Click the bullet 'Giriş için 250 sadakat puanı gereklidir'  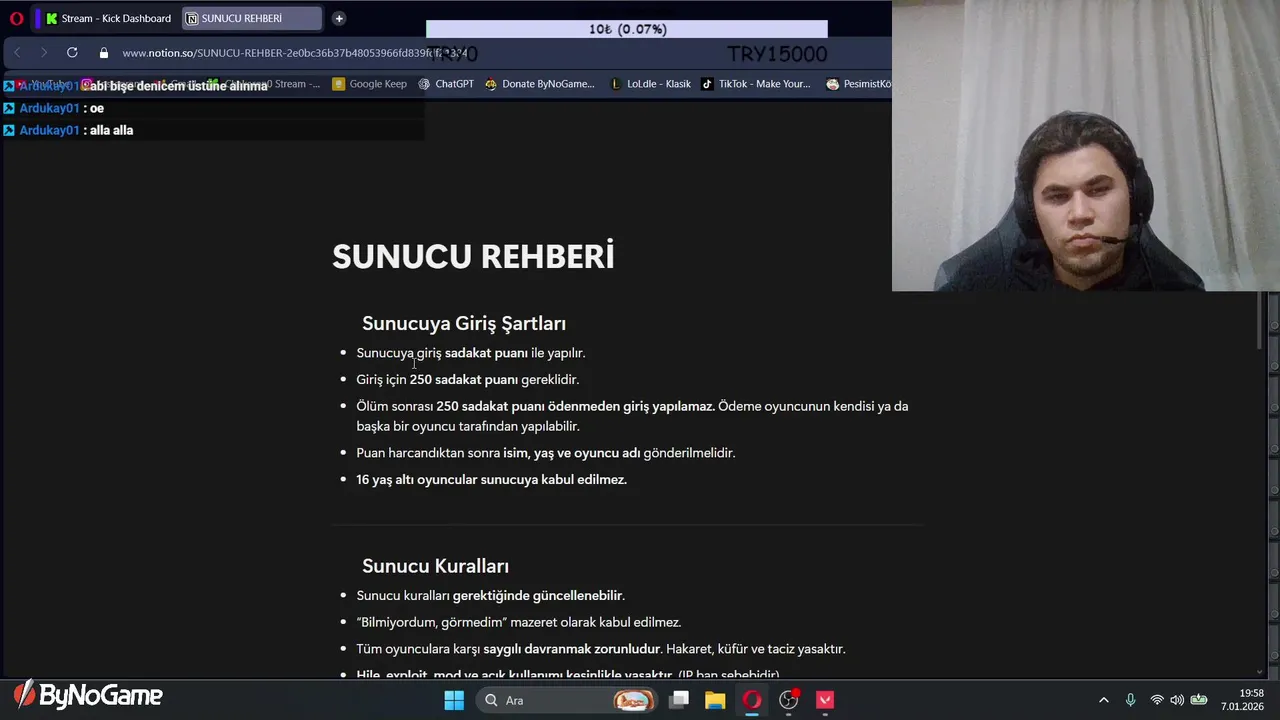[468, 380]
